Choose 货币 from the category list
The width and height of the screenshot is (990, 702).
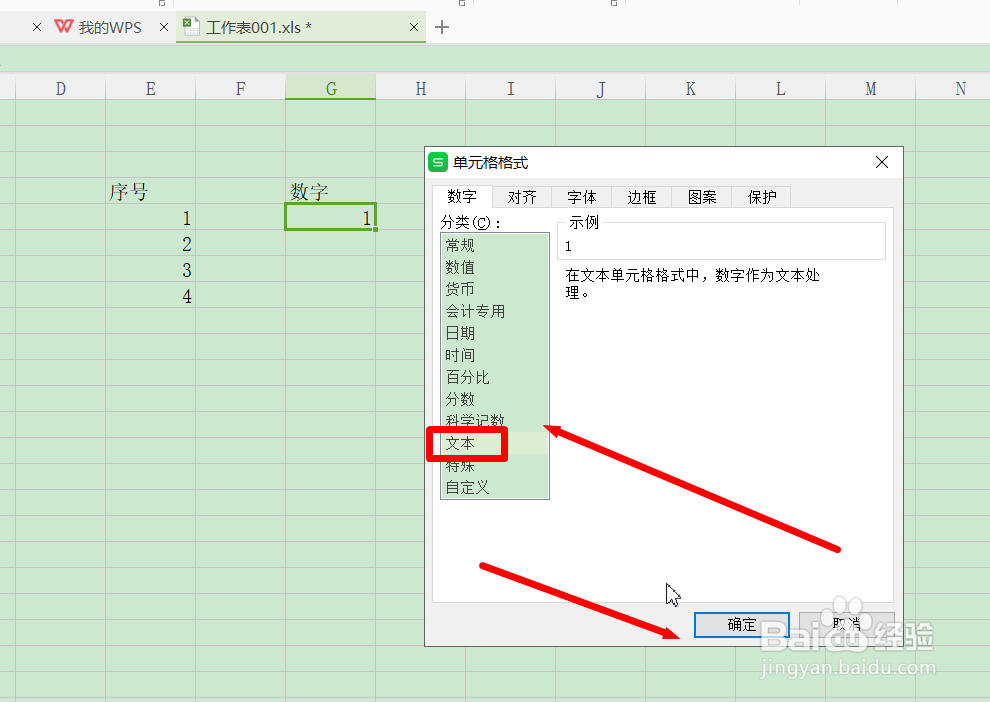(460, 288)
